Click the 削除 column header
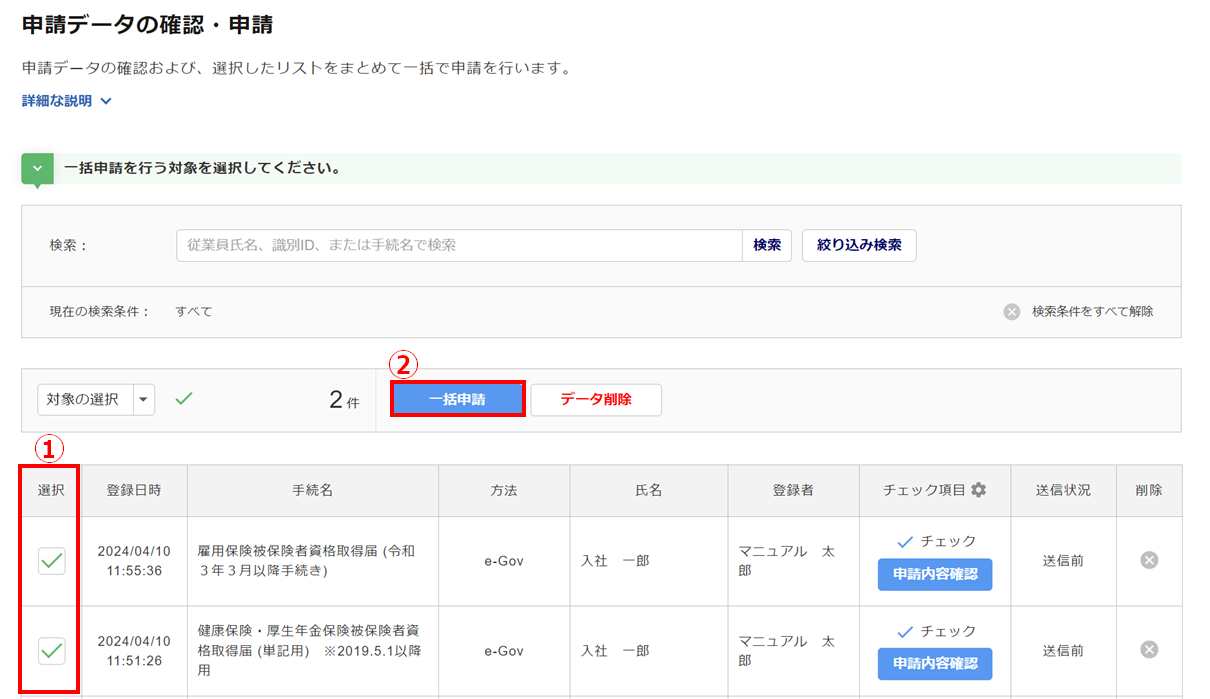This screenshot has height=699, width=1210. [x=1149, y=490]
